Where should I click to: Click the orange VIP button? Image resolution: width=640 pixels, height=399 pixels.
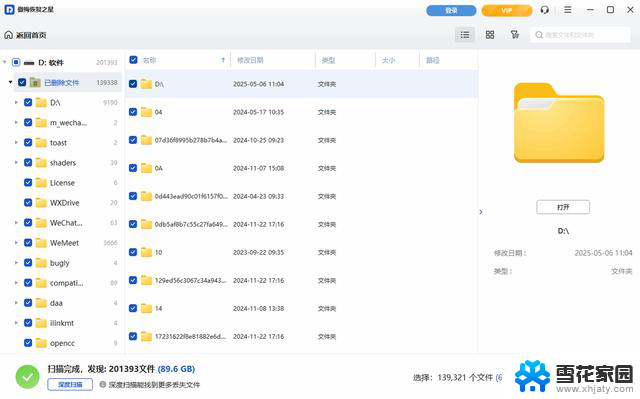[507, 10]
